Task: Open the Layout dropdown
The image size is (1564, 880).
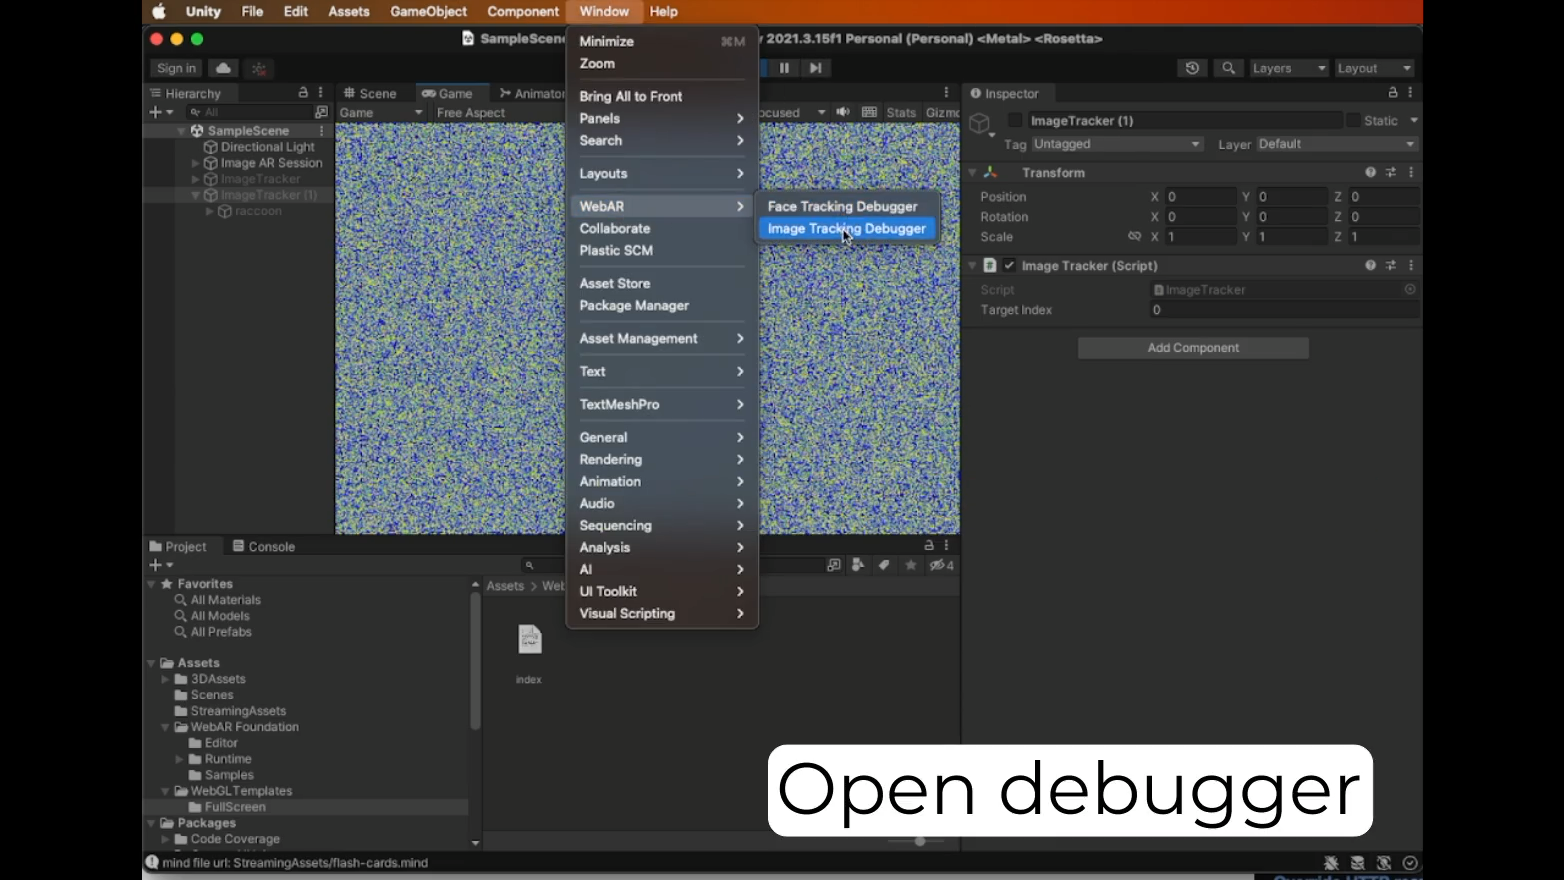Action: 1374,68
